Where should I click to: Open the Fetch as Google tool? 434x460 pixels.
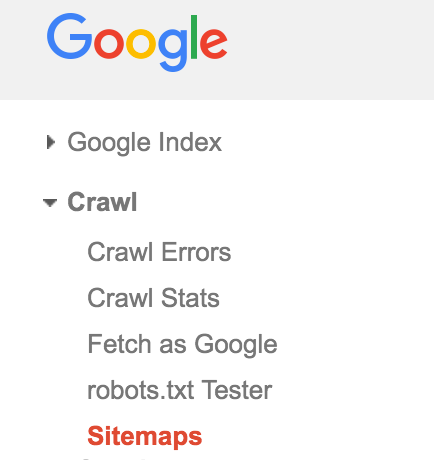[182, 345]
